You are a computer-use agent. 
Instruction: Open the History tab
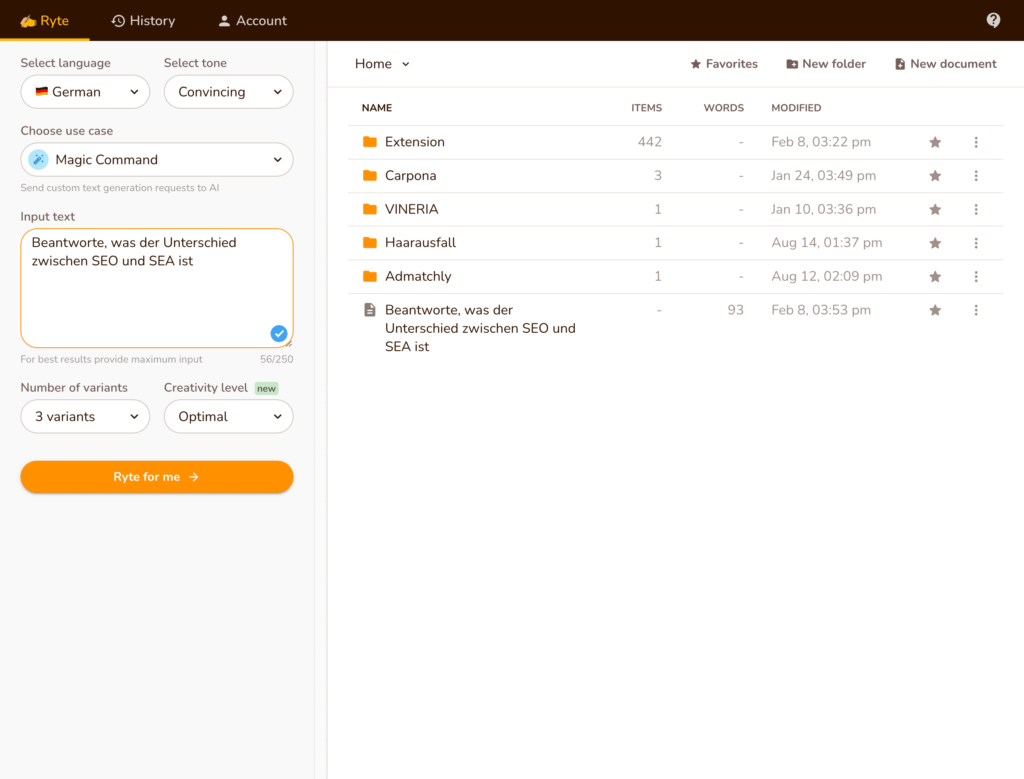coord(144,21)
